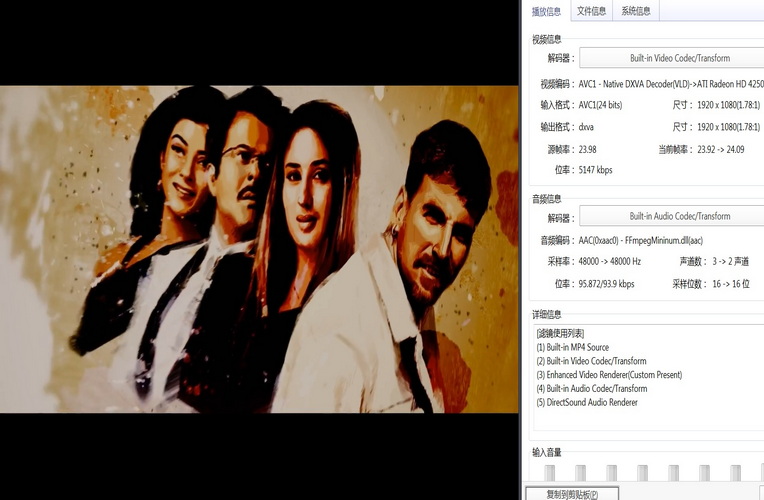This screenshot has width=764, height=500.
Task: Click the 滤镜使用列表 header in details box
Action: point(560,333)
